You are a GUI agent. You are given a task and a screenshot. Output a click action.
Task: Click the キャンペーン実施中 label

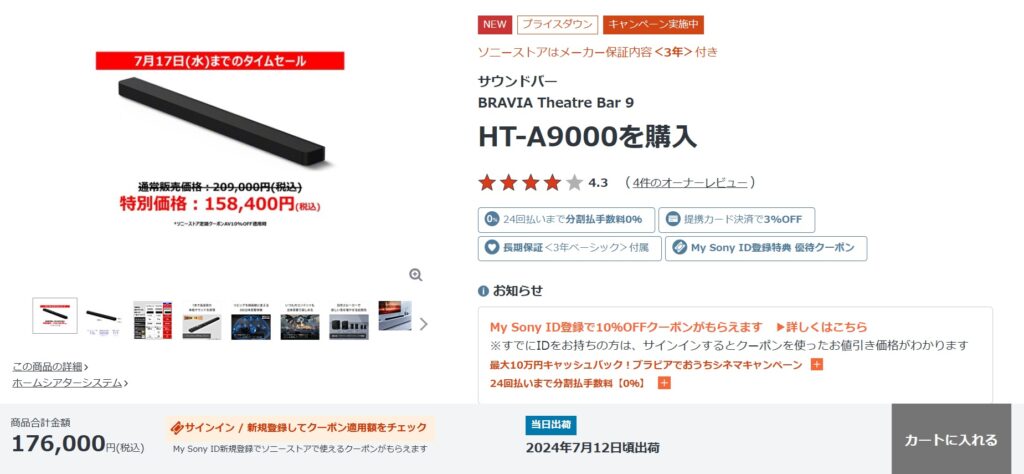click(x=653, y=25)
